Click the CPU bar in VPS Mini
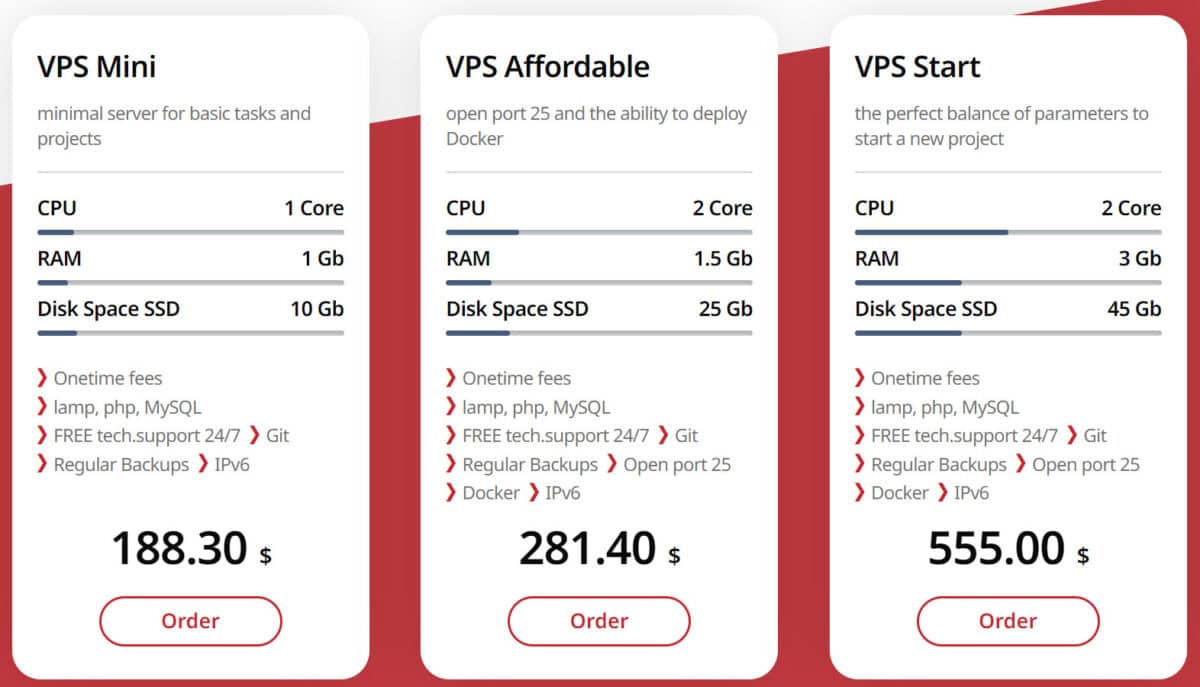 click(190, 232)
